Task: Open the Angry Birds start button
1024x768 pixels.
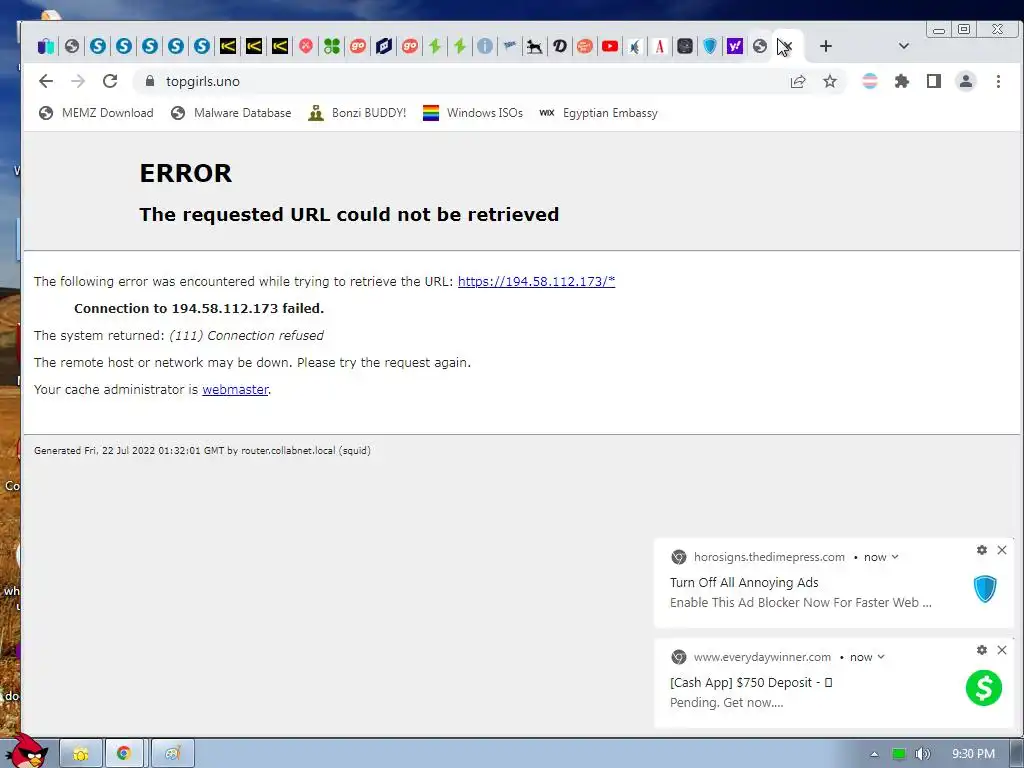Action: point(28,751)
